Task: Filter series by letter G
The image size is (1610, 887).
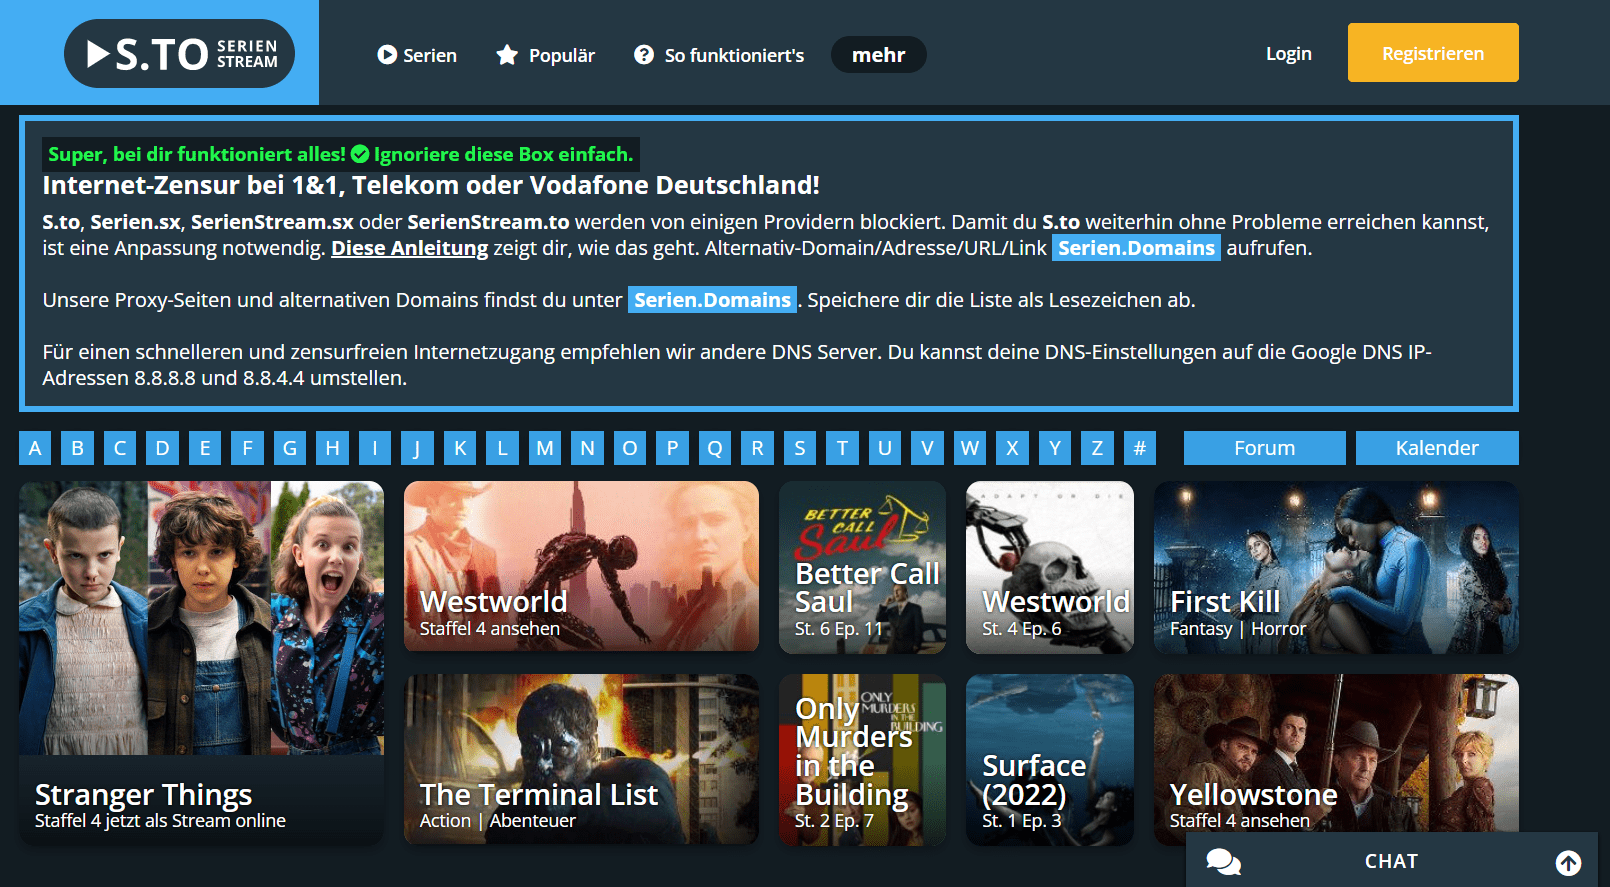Action: [290, 448]
